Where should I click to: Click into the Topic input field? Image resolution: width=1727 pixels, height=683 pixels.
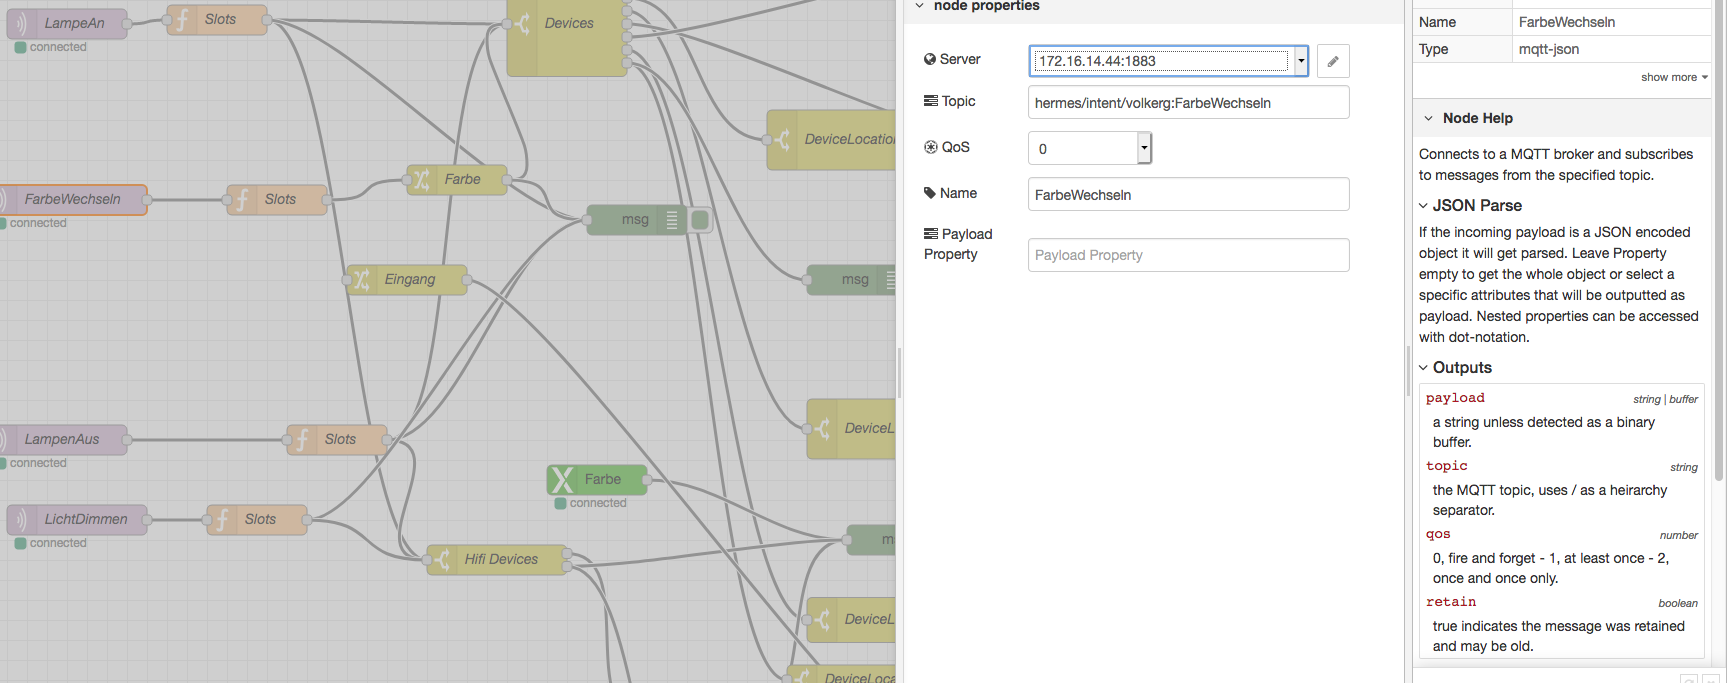point(1188,103)
